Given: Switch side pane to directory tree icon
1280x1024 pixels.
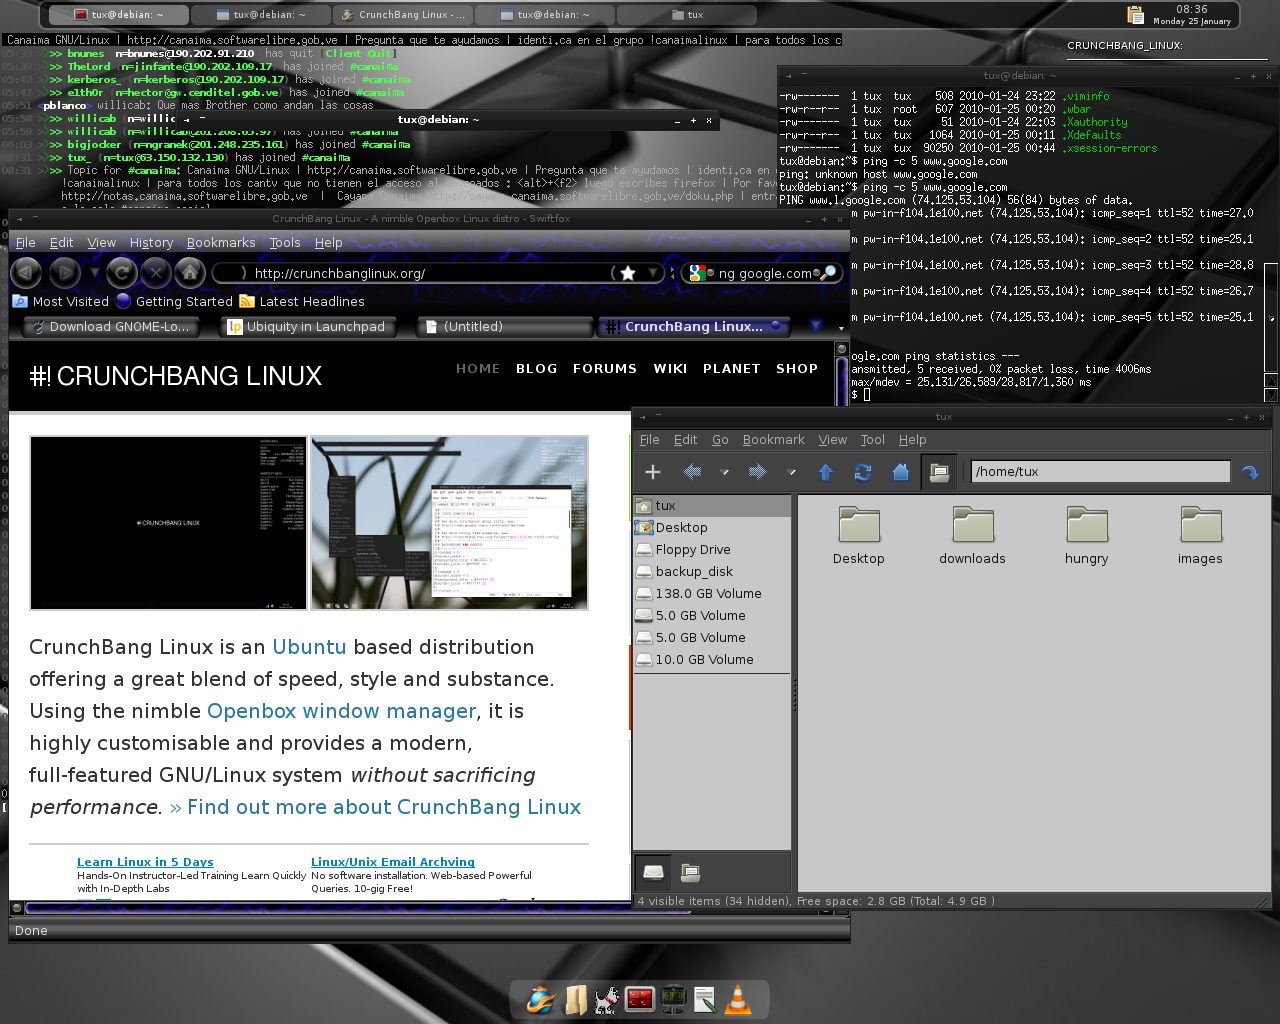Looking at the screenshot, I should click(690, 872).
